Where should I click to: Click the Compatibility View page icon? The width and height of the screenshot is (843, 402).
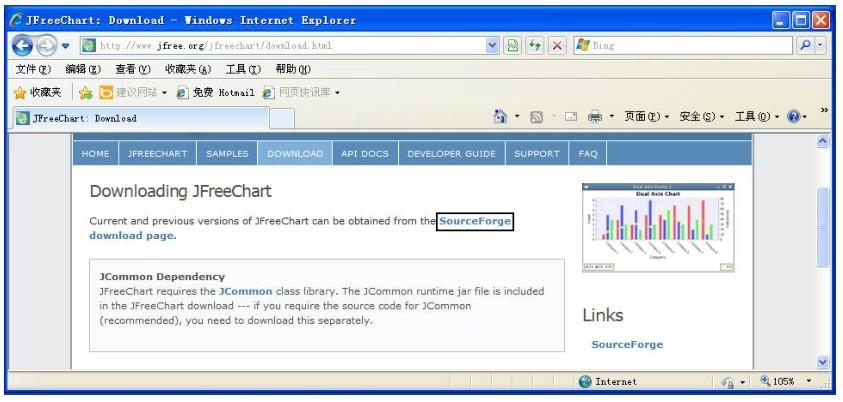tap(513, 46)
